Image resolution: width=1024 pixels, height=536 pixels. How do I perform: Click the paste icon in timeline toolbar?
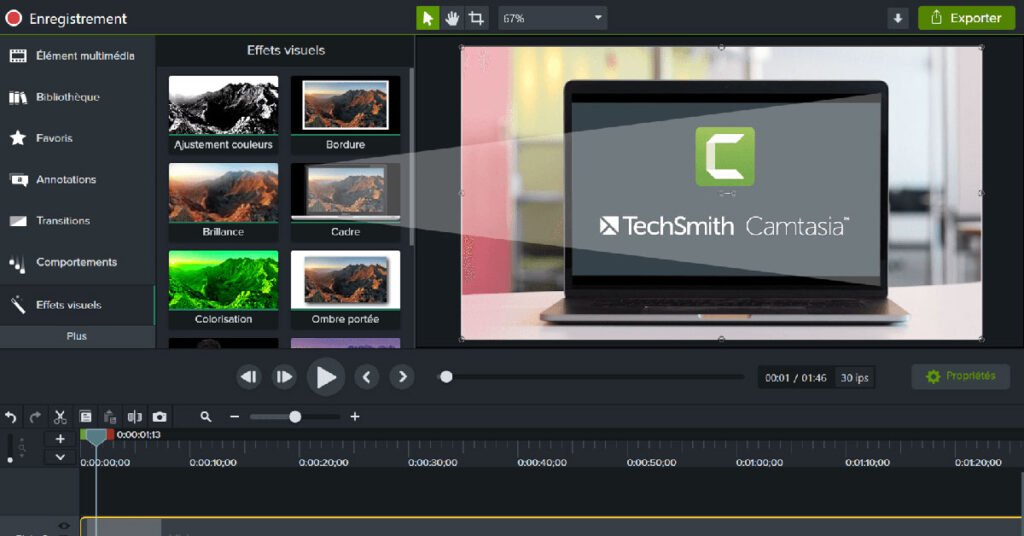pos(110,417)
